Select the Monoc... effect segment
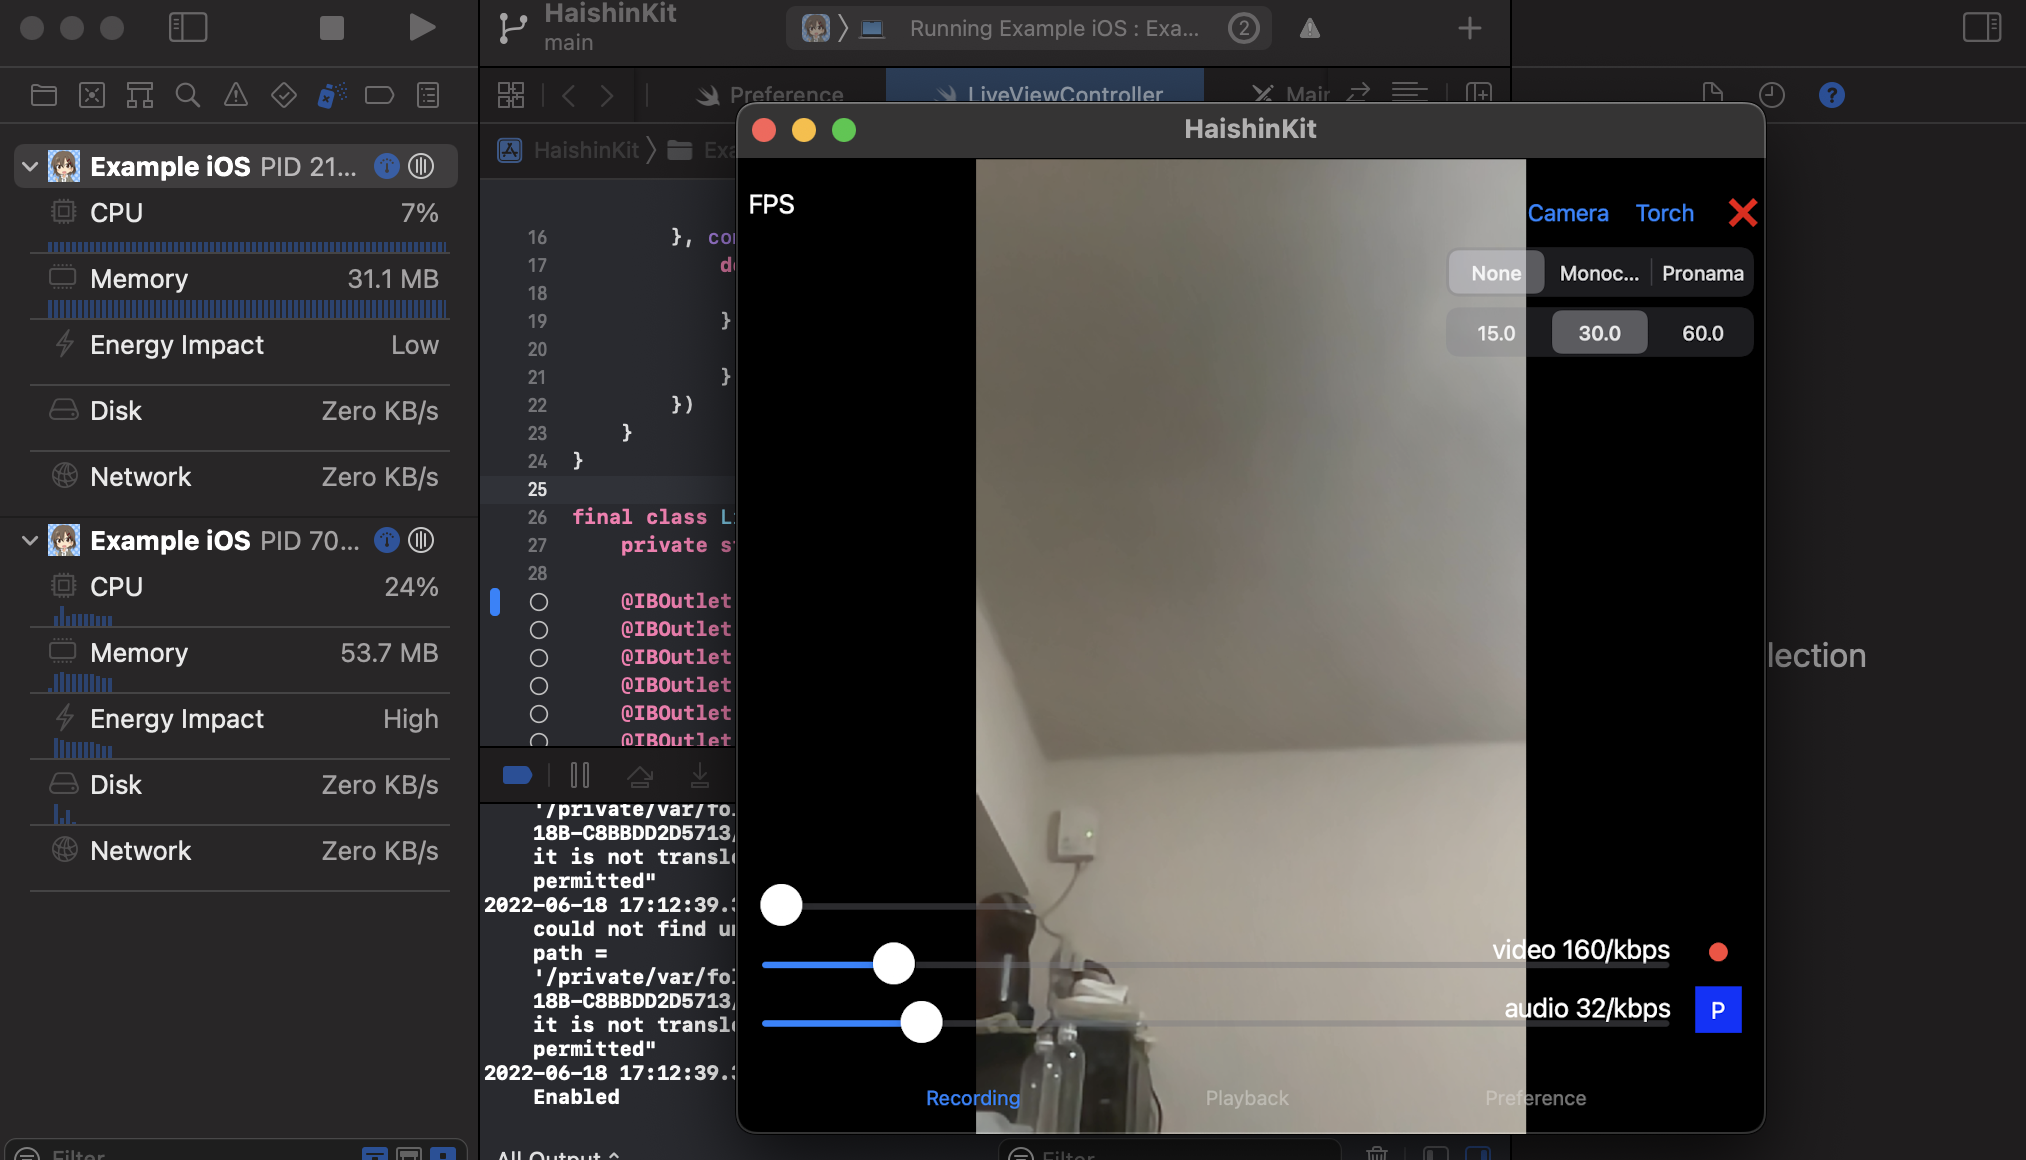The height and width of the screenshot is (1160, 2026). pyautogui.click(x=1599, y=273)
